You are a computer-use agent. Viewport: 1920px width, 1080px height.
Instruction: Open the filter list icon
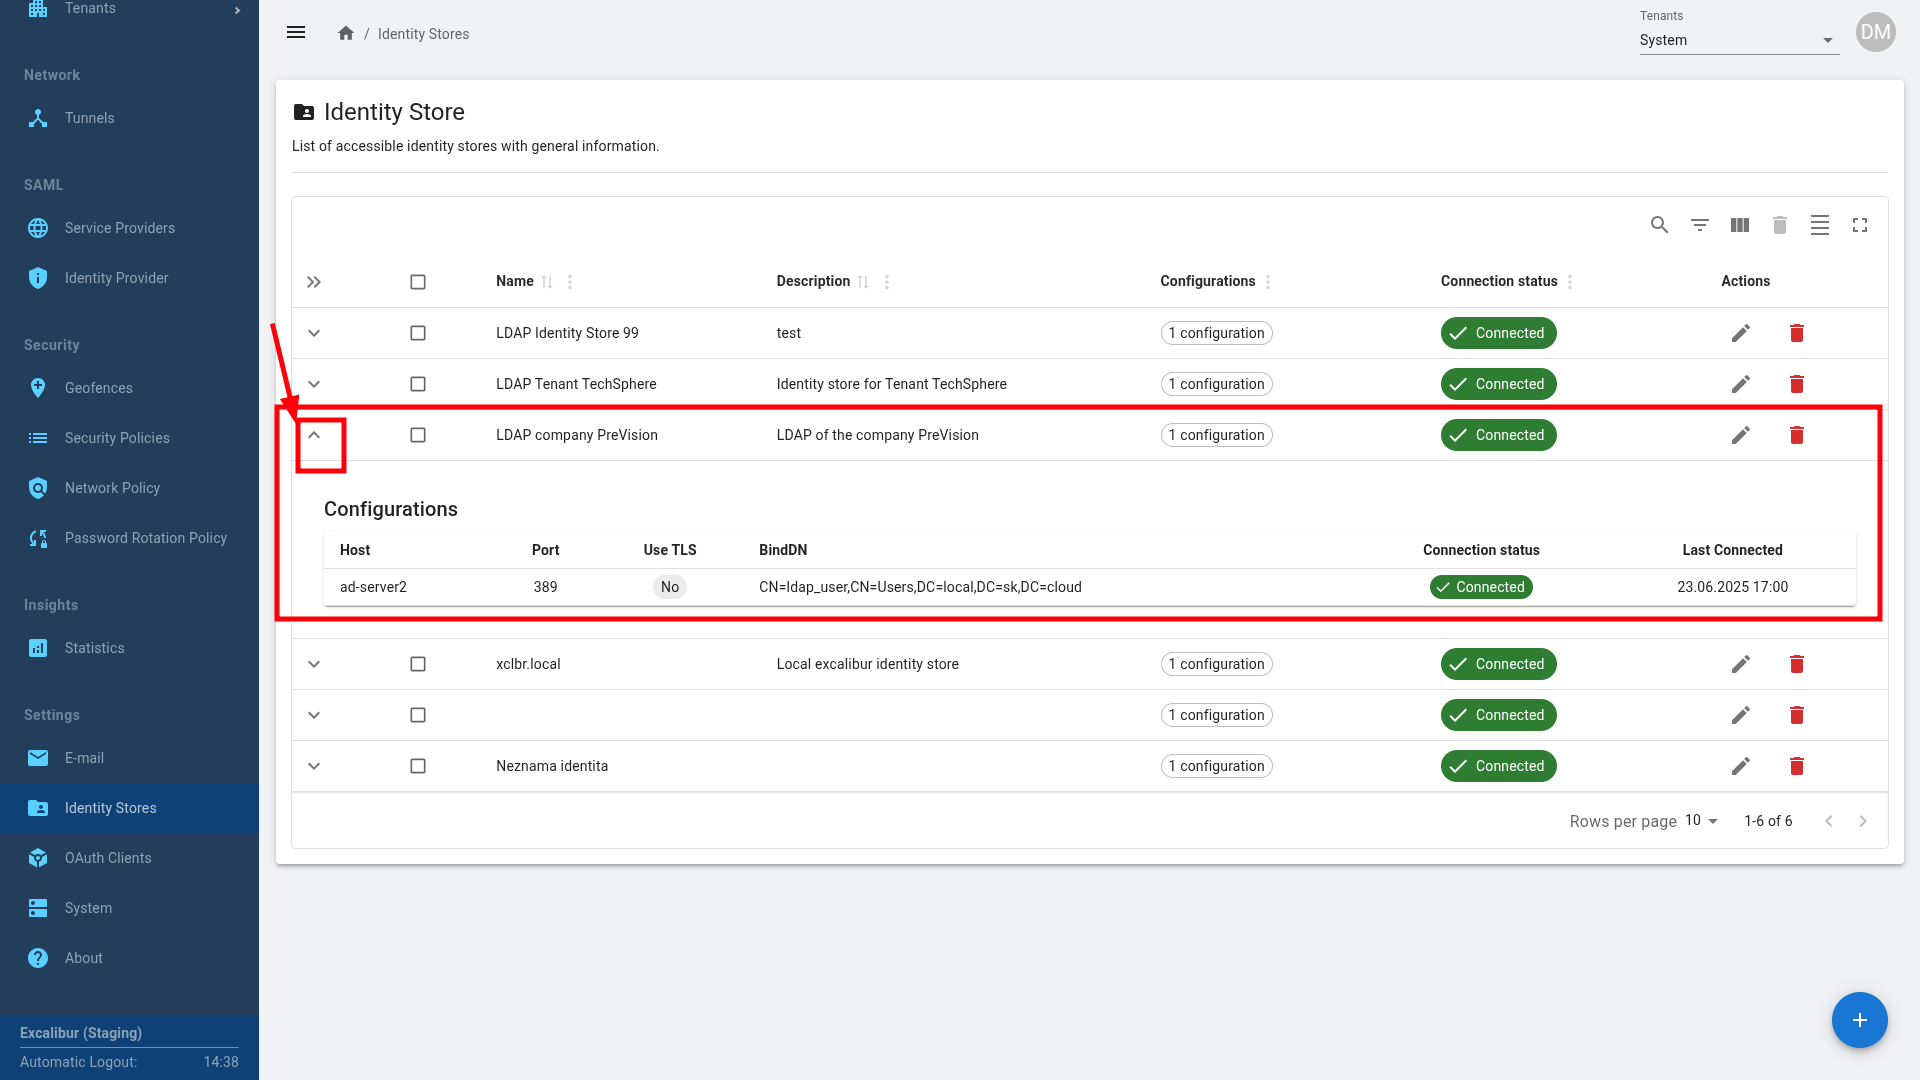(x=1699, y=225)
